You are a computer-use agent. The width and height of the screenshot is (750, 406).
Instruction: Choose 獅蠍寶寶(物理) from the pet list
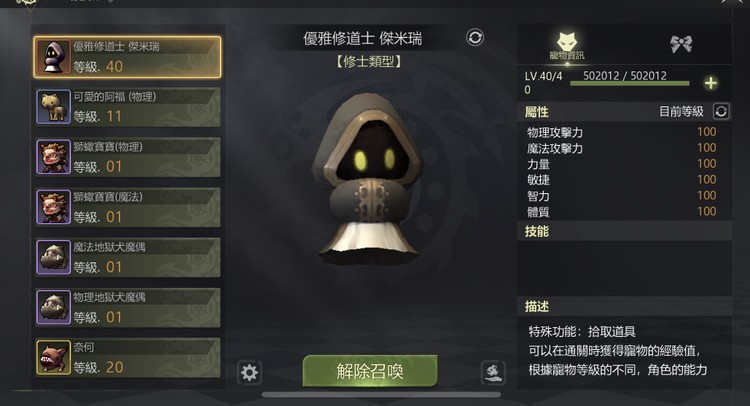pos(127,157)
